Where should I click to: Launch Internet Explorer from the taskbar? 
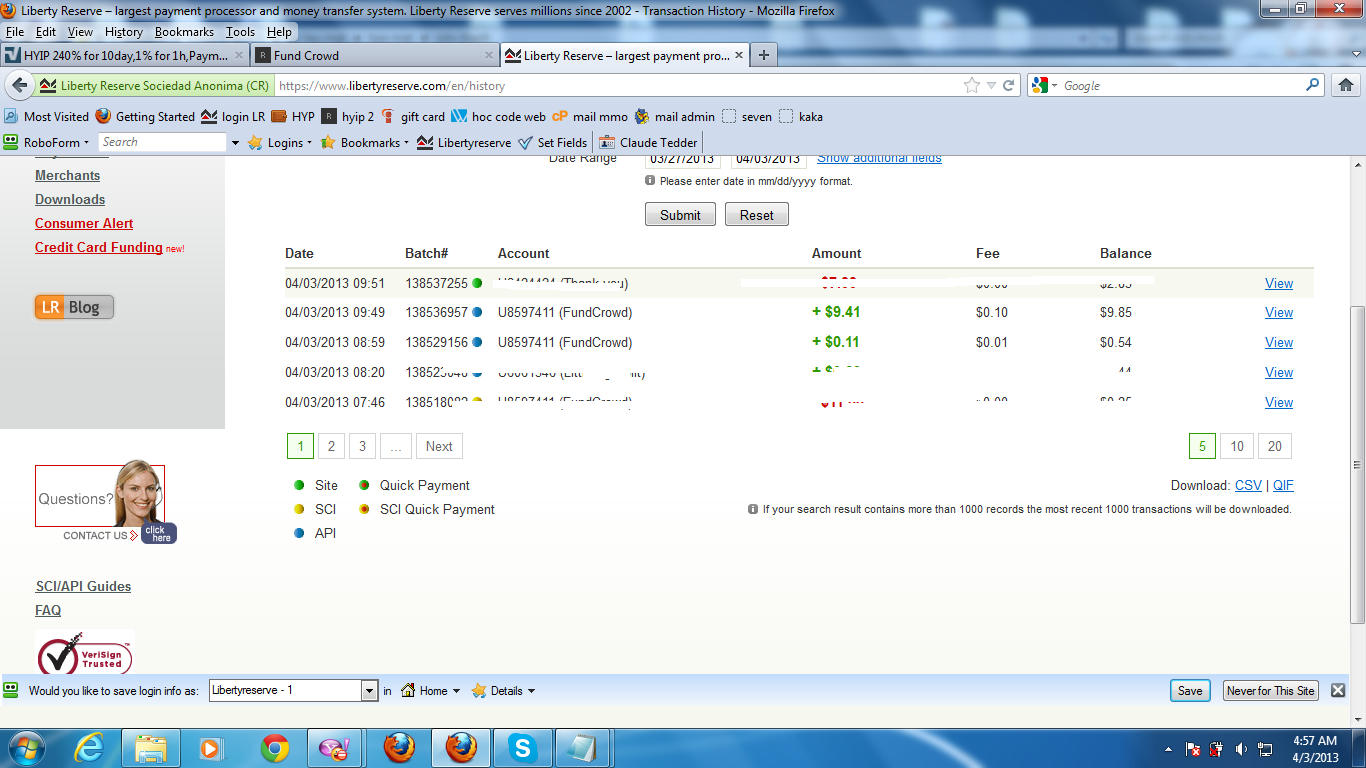tap(90, 747)
